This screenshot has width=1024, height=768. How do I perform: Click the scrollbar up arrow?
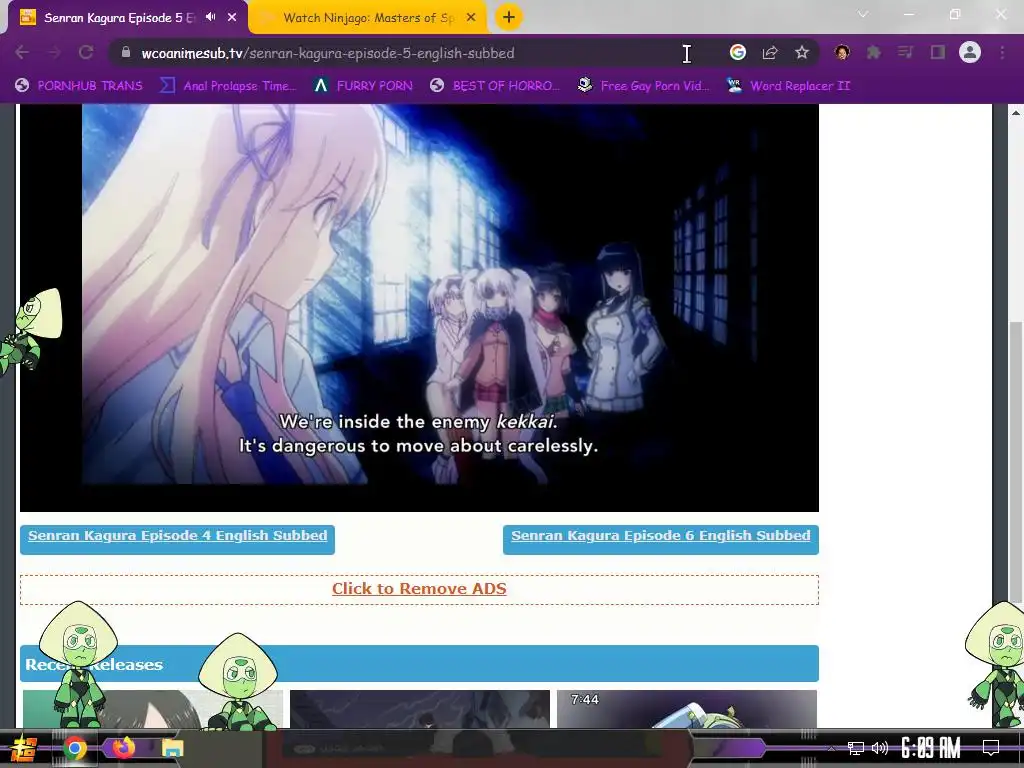click(x=1016, y=113)
